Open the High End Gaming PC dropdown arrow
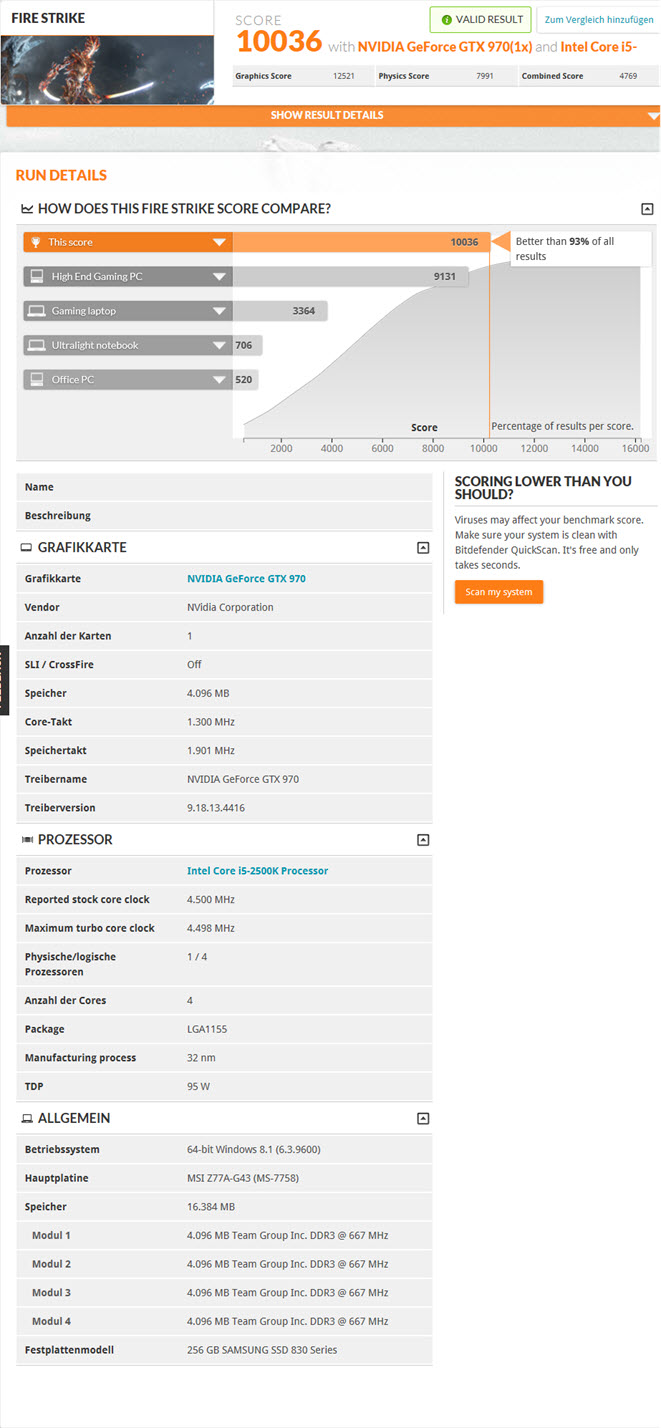661x1428 pixels. point(219,277)
